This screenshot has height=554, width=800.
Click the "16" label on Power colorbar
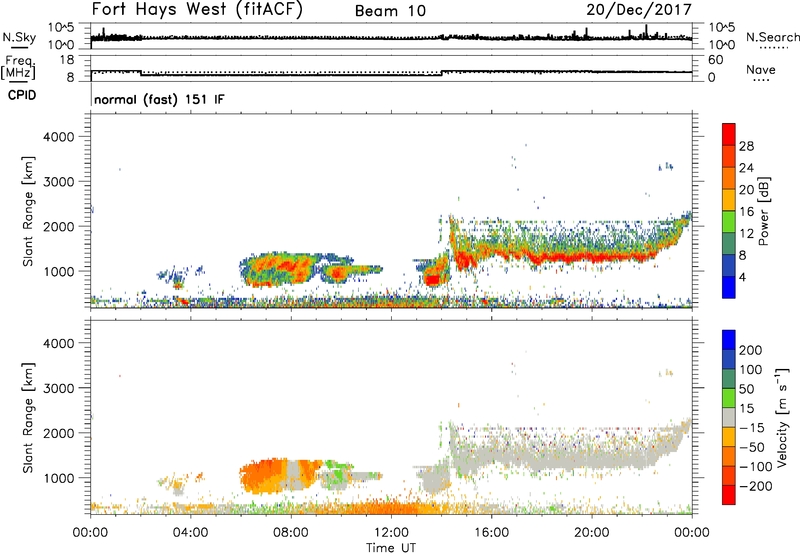(746, 212)
